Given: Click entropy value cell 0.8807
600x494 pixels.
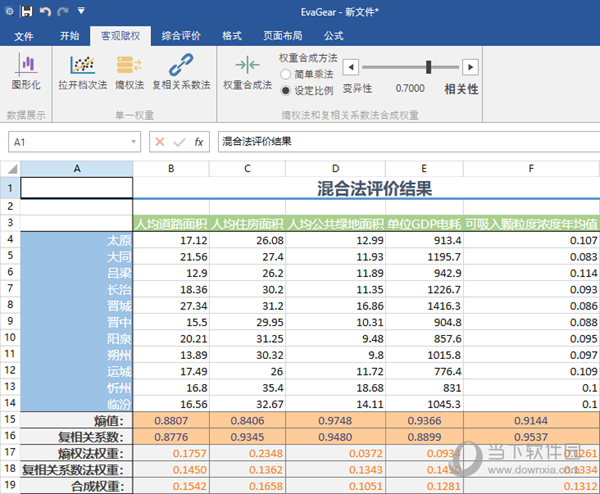Looking at the screenshot, I should click(171, 421).
